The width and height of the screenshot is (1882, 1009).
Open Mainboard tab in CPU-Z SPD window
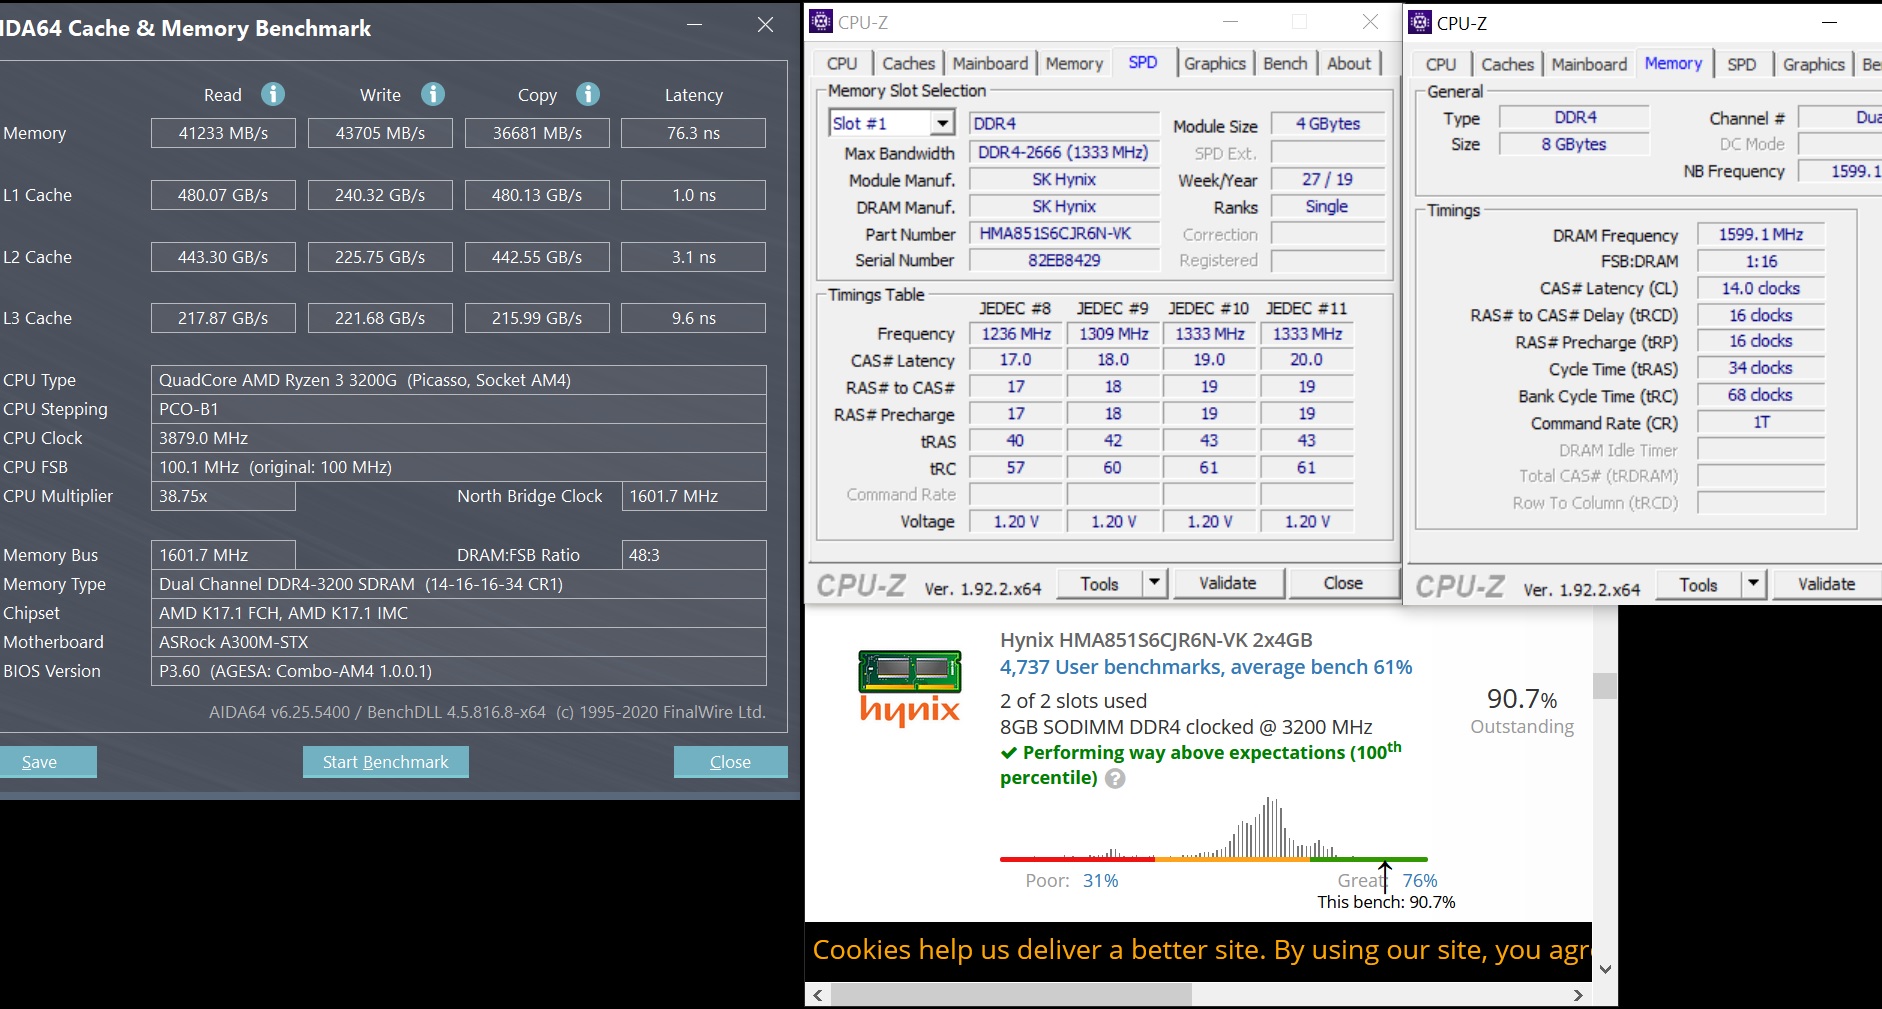click(990, 64)
